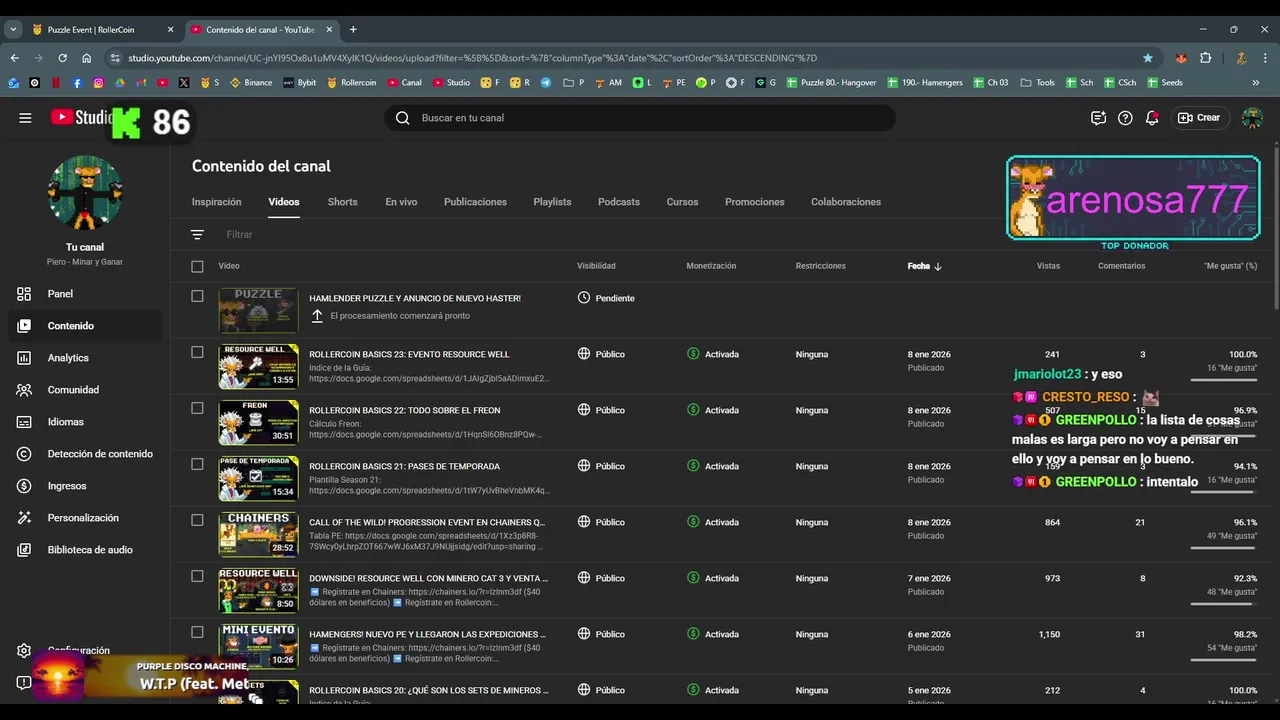Open the Tools bookmarks folder

pos(1037,83)
